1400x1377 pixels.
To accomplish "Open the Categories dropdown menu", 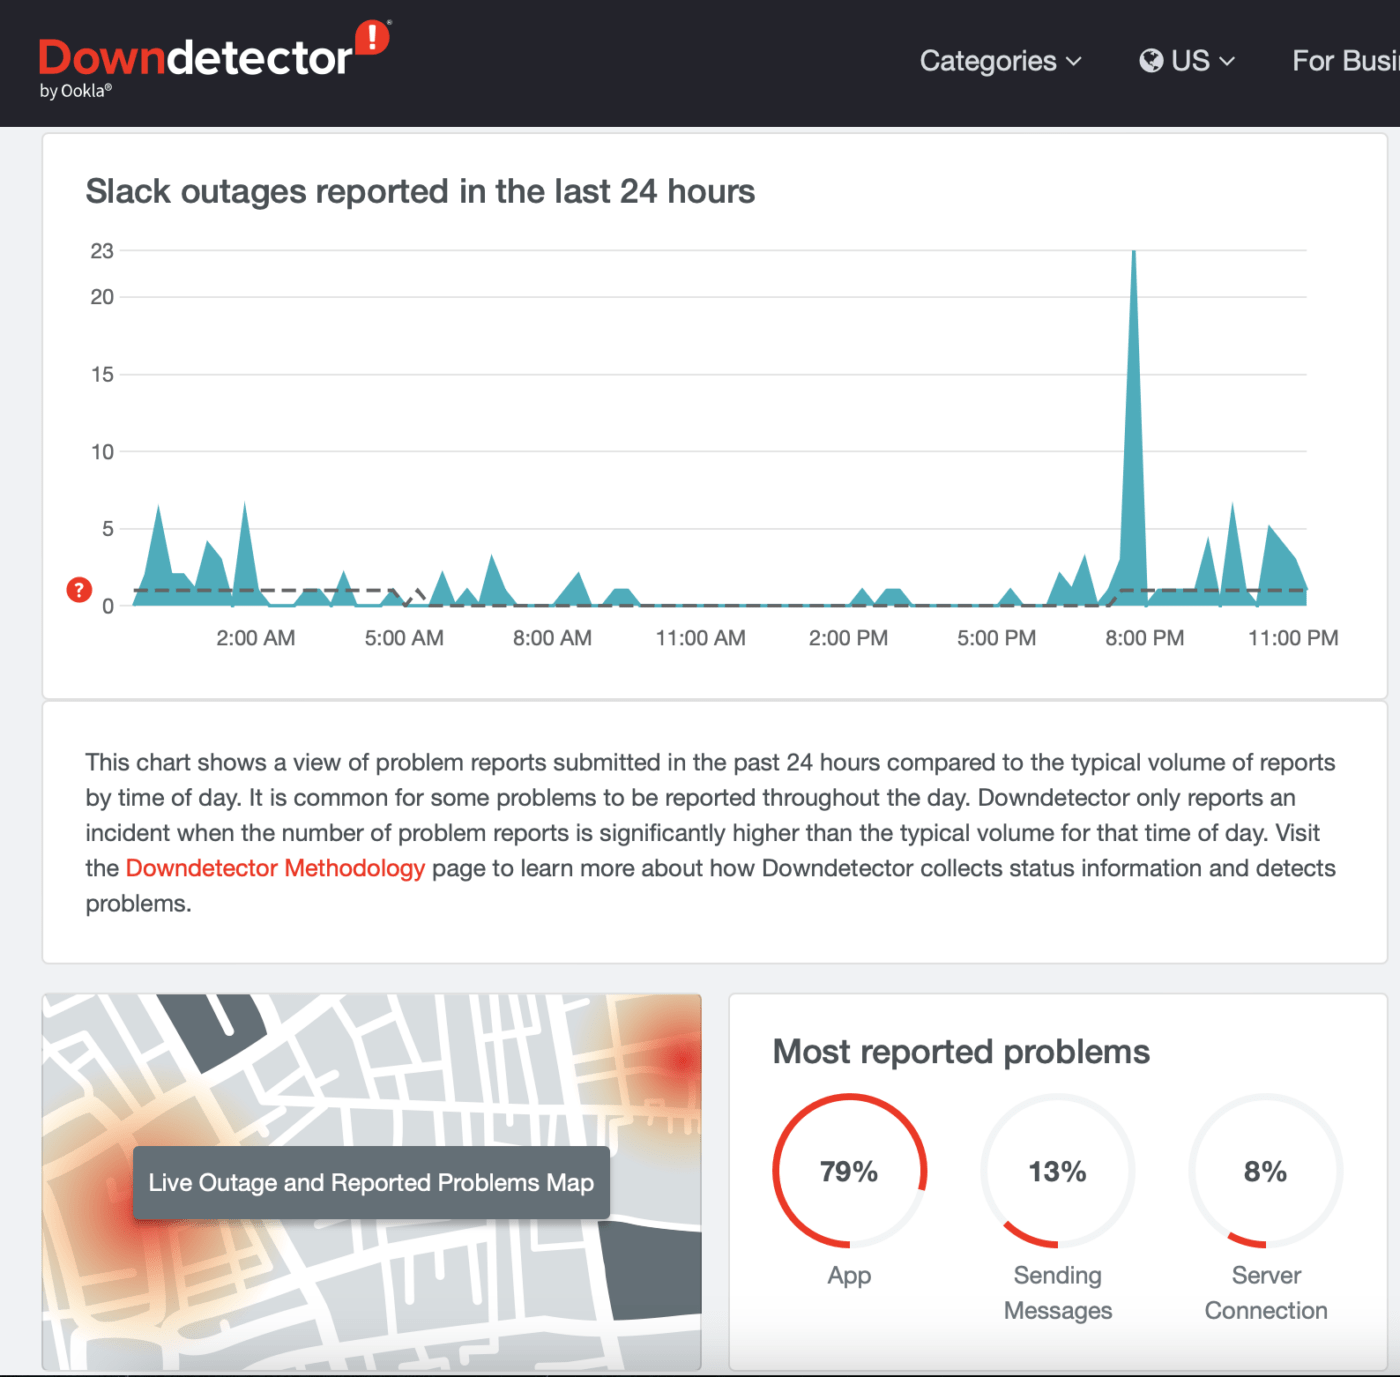I will pos(1000,61).
